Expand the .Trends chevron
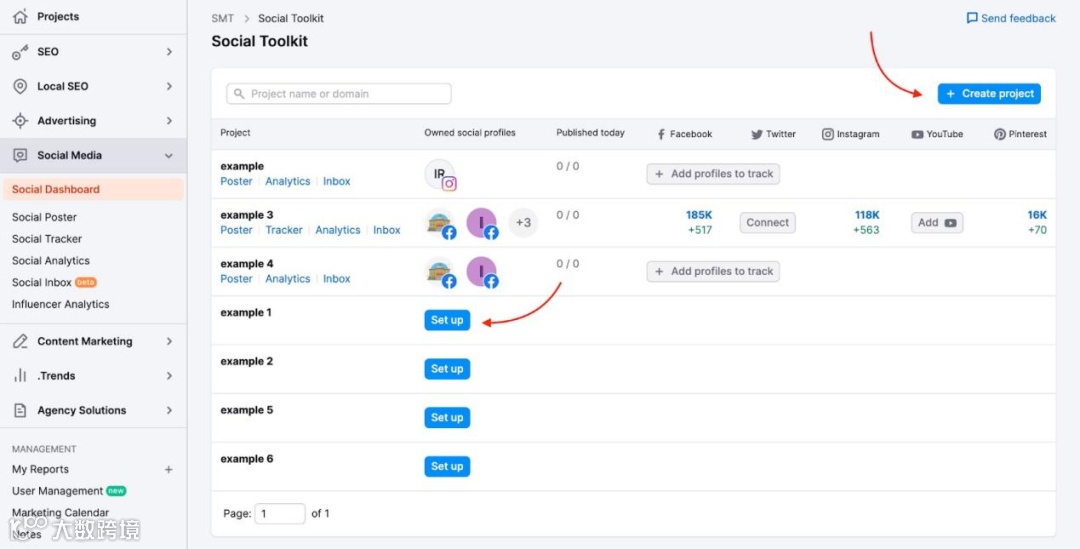This screenshot has height=549, width=1080. tap(169, 376)
